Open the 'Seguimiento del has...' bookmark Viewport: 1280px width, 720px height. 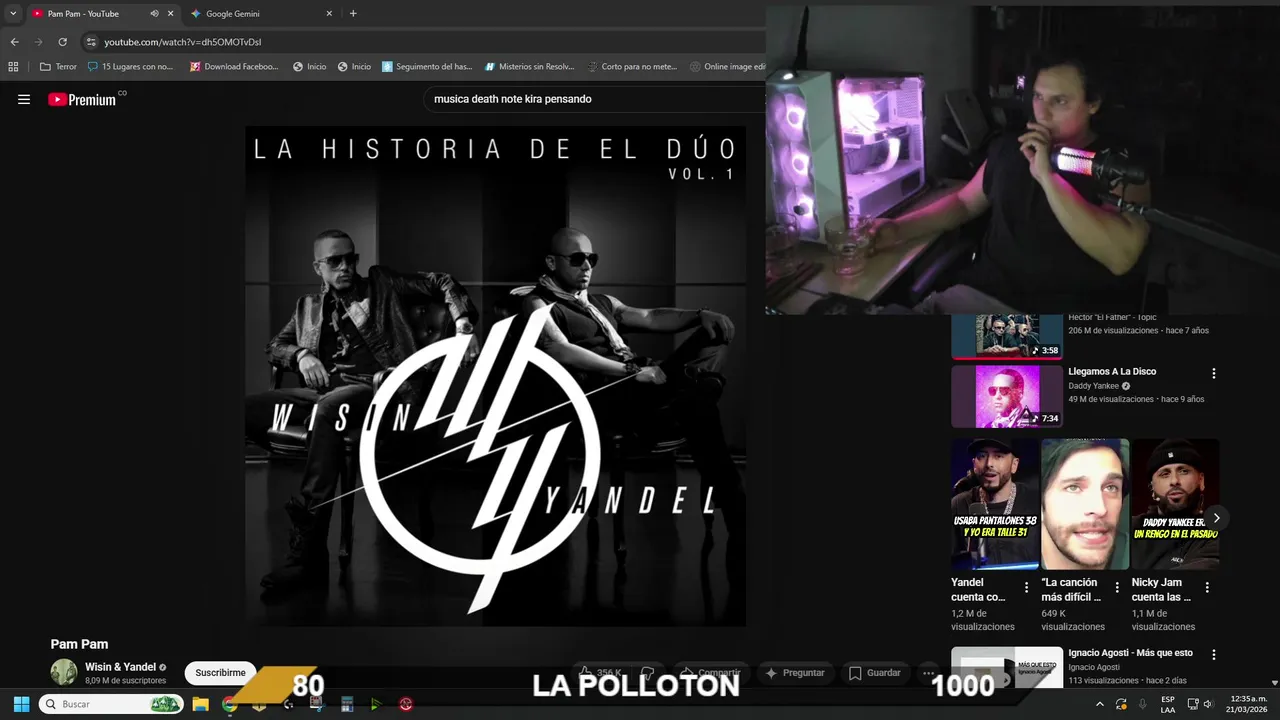tap(426, 67)
